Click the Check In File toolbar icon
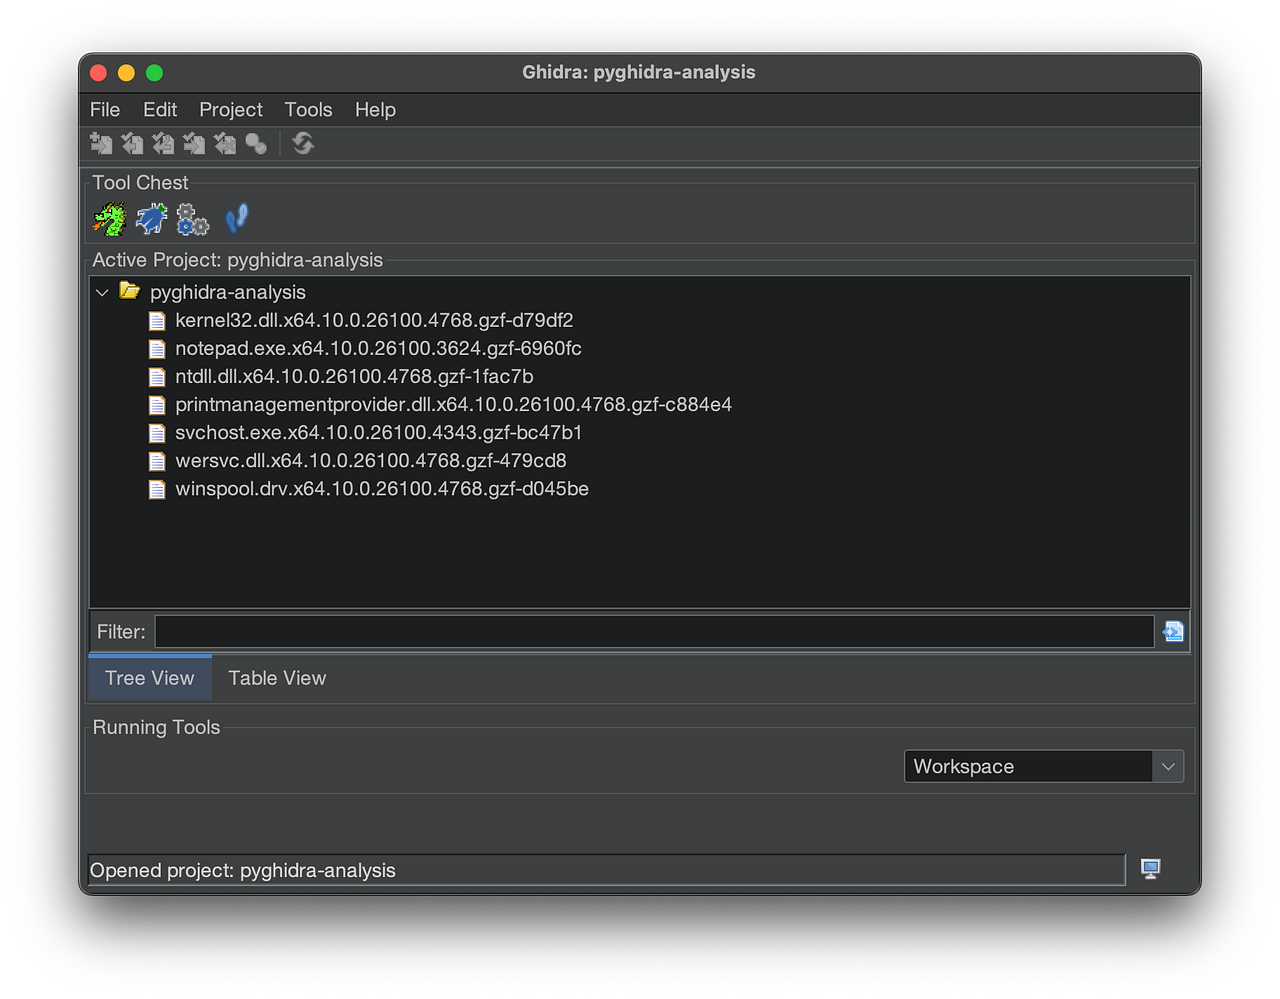The width and height of the screenshot is (1280, 999). [194, 144]
